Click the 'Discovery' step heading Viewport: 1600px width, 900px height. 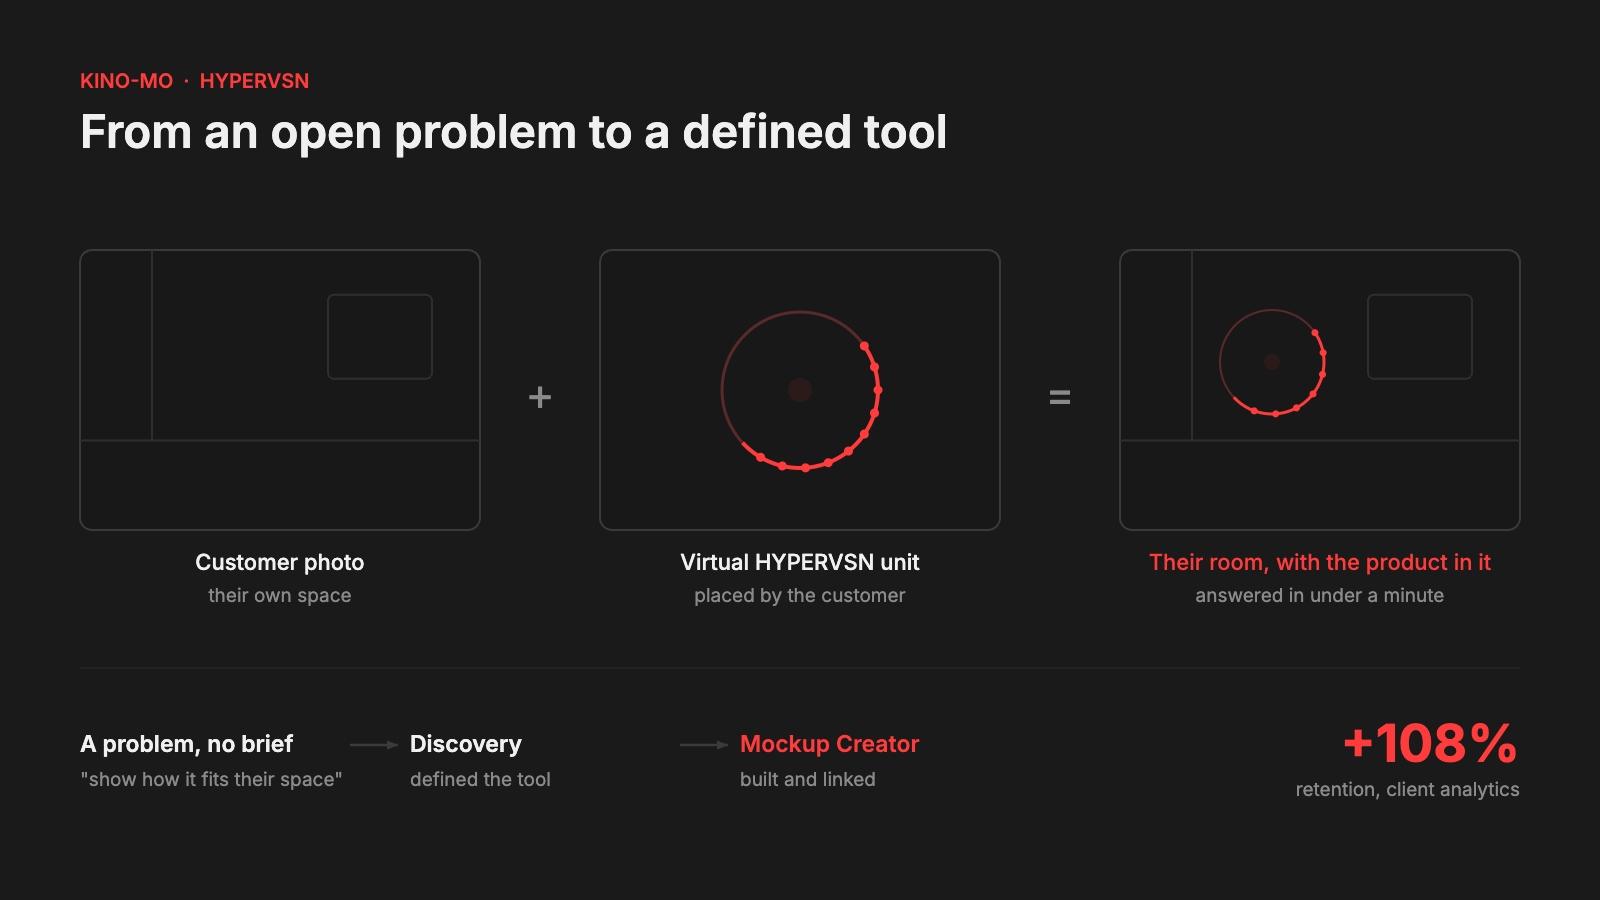click(466, 744)
